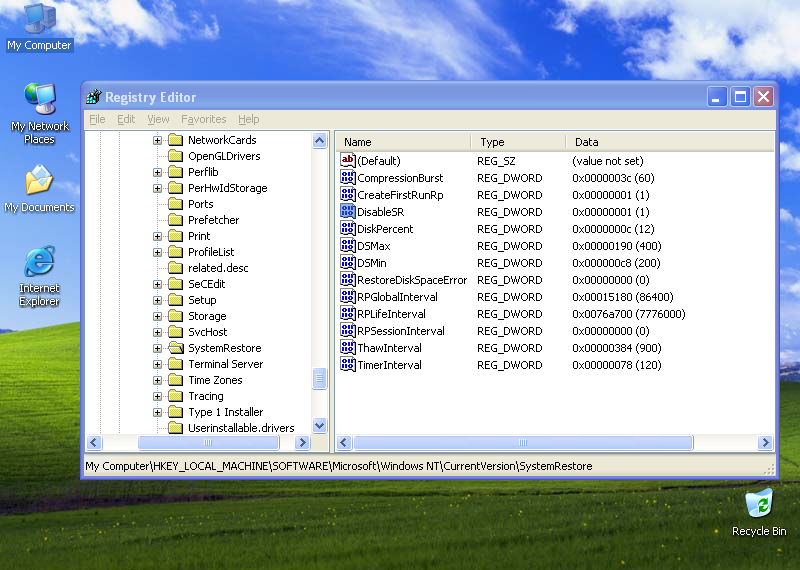Click the 'Terminal Server' tree label

point(226,364)
